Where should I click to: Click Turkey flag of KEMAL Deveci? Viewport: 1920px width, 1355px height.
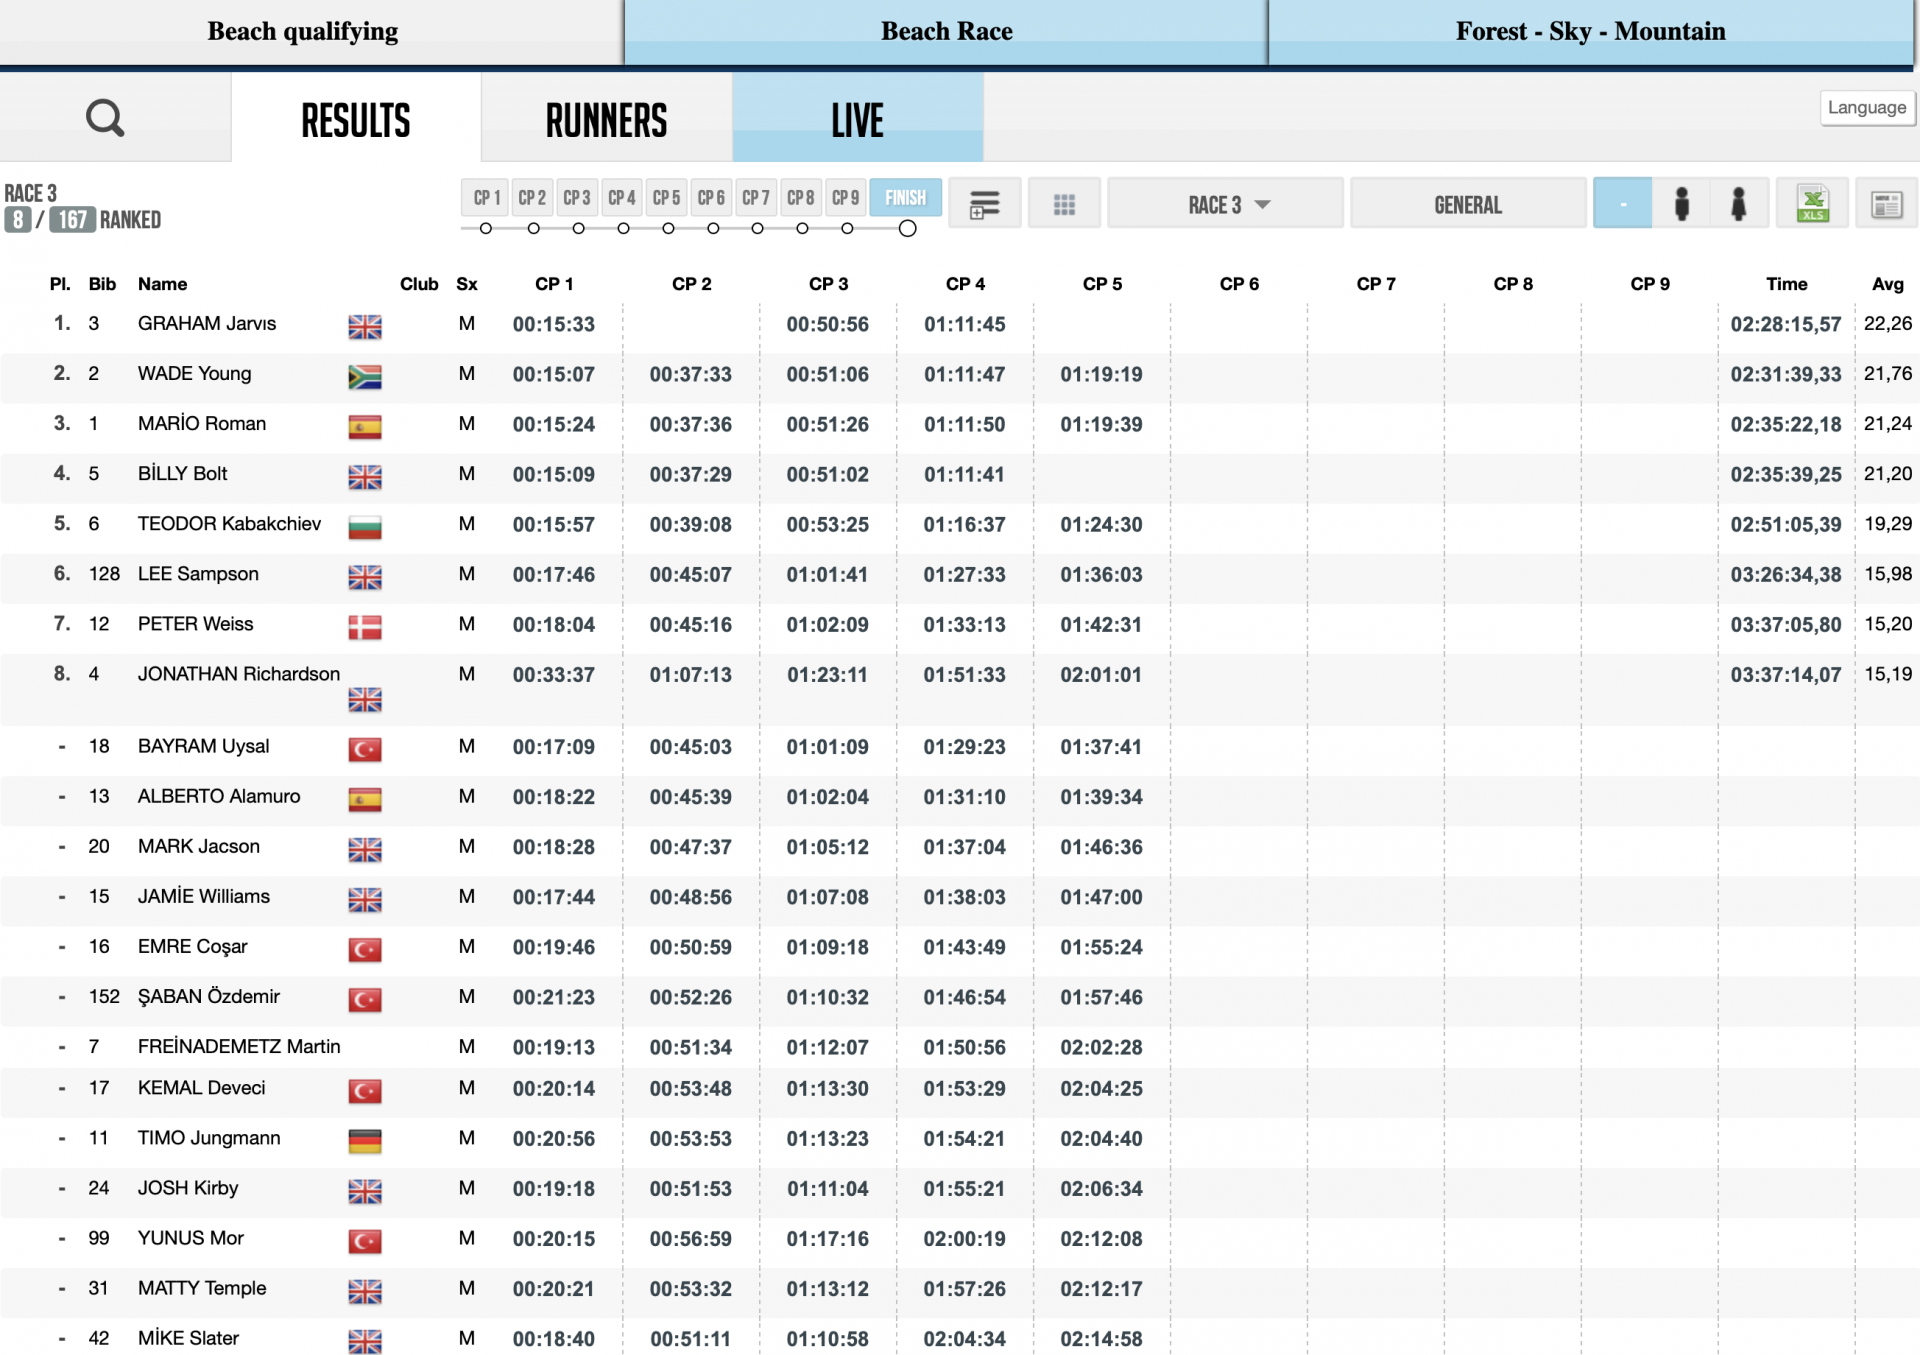point(365,1091)
